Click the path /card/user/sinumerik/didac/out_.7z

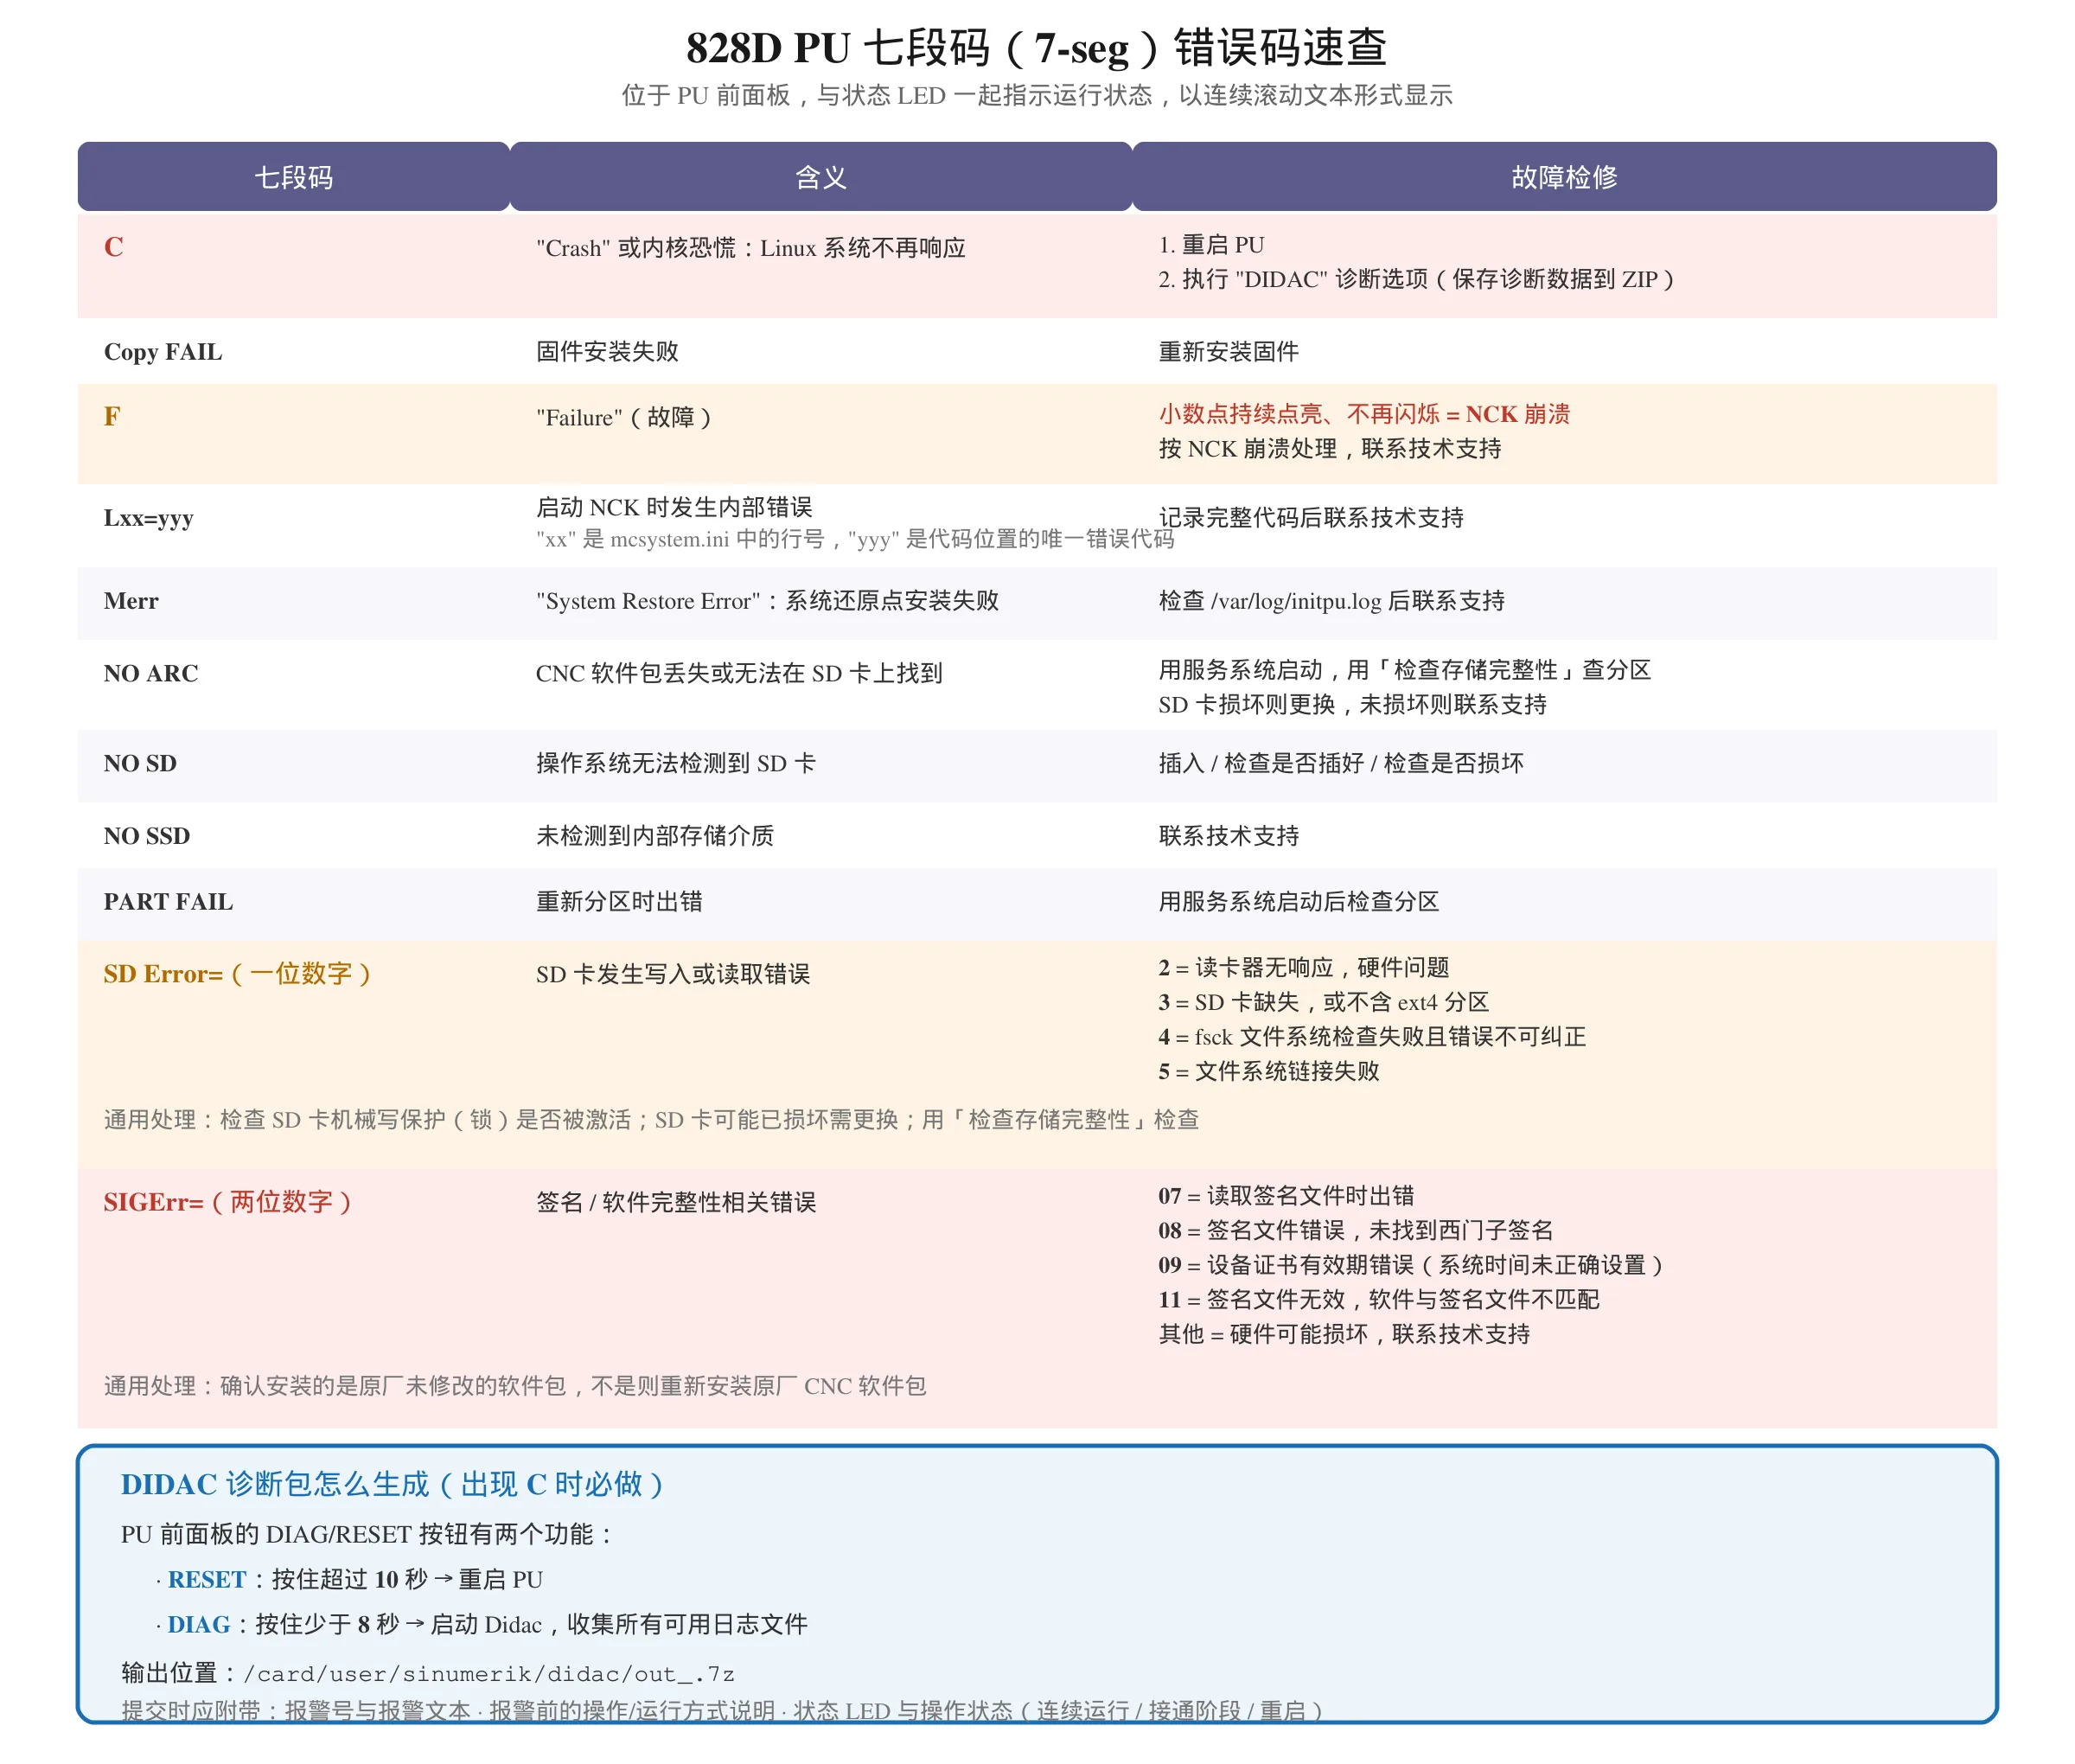coord(489,1673)
